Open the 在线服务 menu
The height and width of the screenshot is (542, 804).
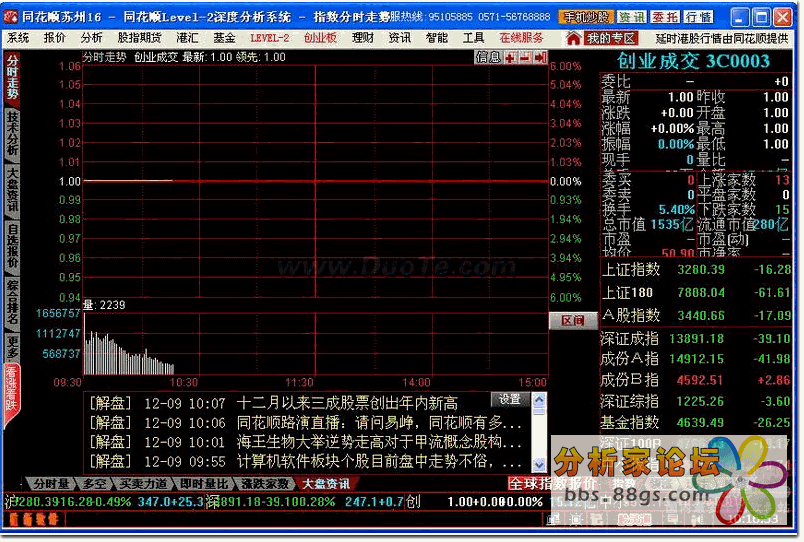[x=521, y=38]
